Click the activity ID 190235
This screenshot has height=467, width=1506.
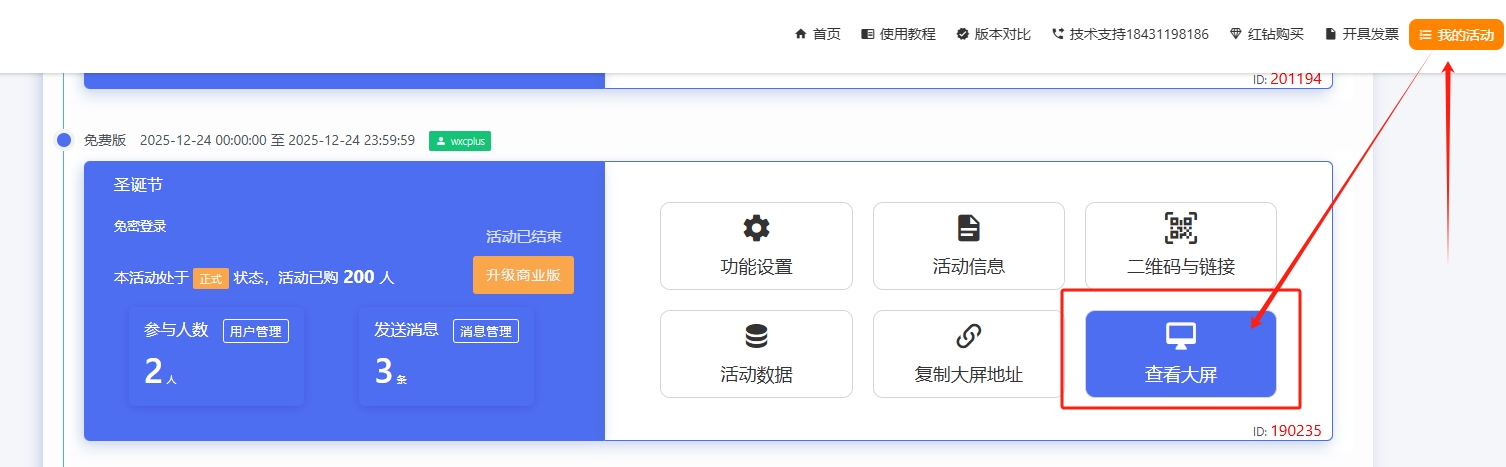click(1296, 431)
